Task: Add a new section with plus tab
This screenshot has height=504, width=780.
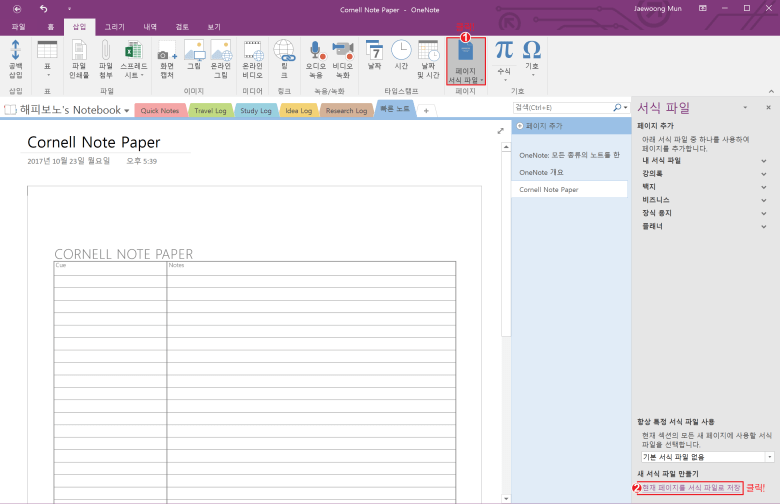Action: [x=426, y=110]
